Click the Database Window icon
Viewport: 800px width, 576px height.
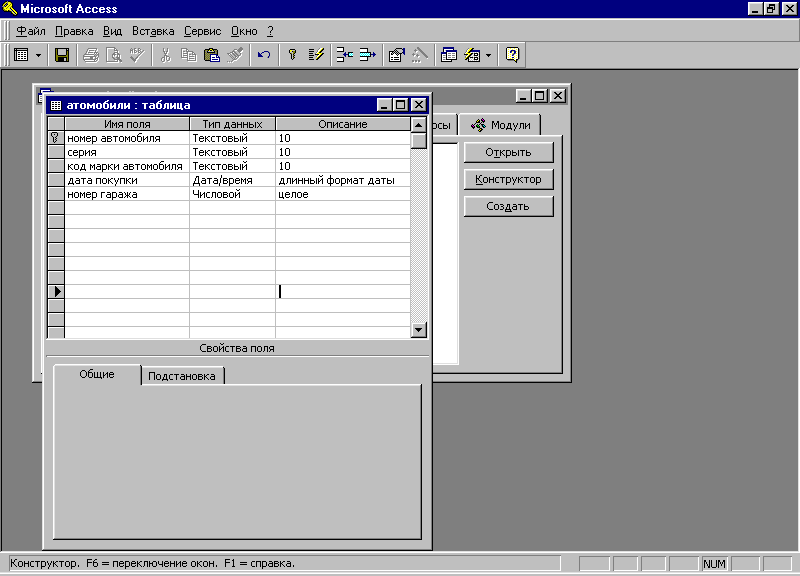click(448, 55)
